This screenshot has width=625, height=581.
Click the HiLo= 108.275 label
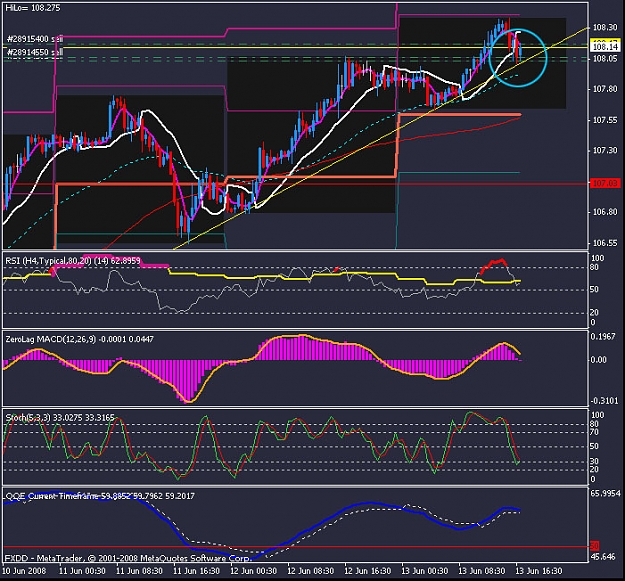point(33,8)
